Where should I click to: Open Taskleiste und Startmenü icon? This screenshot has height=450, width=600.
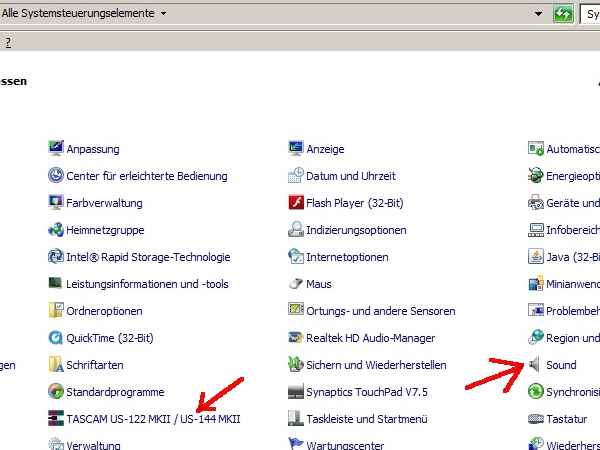296,418
